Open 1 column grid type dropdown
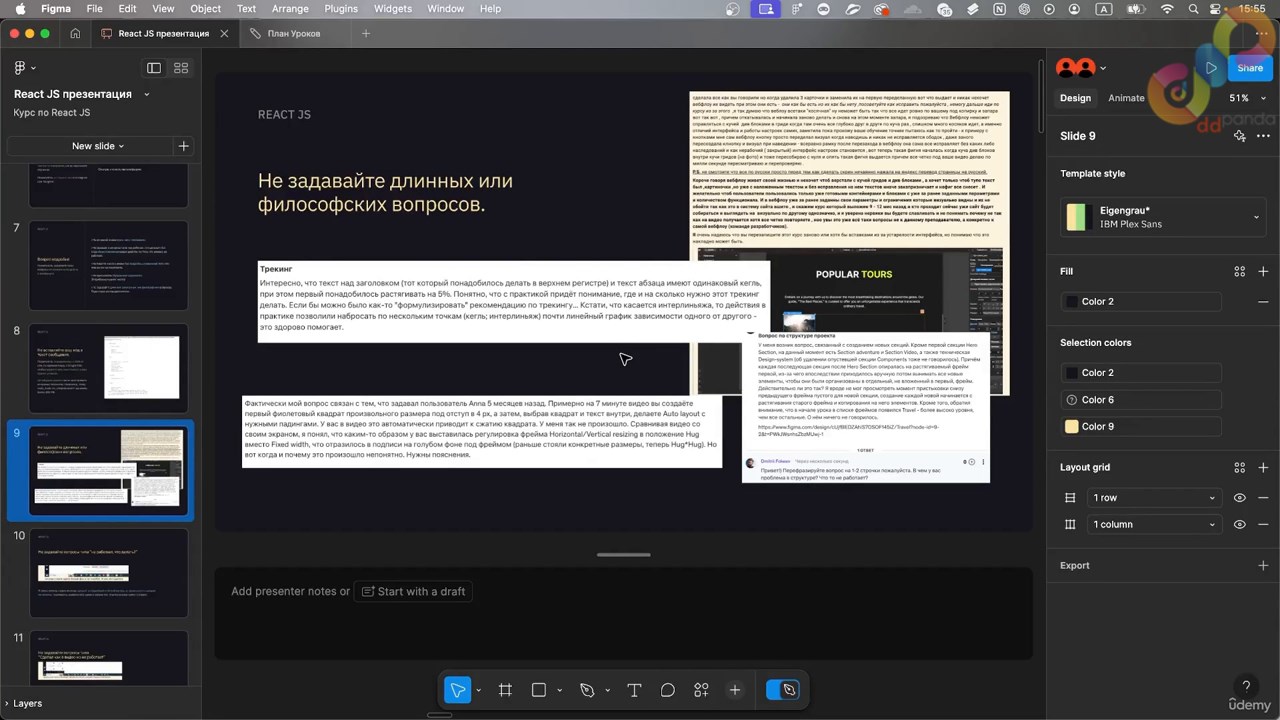 [x=1154, y=524]
